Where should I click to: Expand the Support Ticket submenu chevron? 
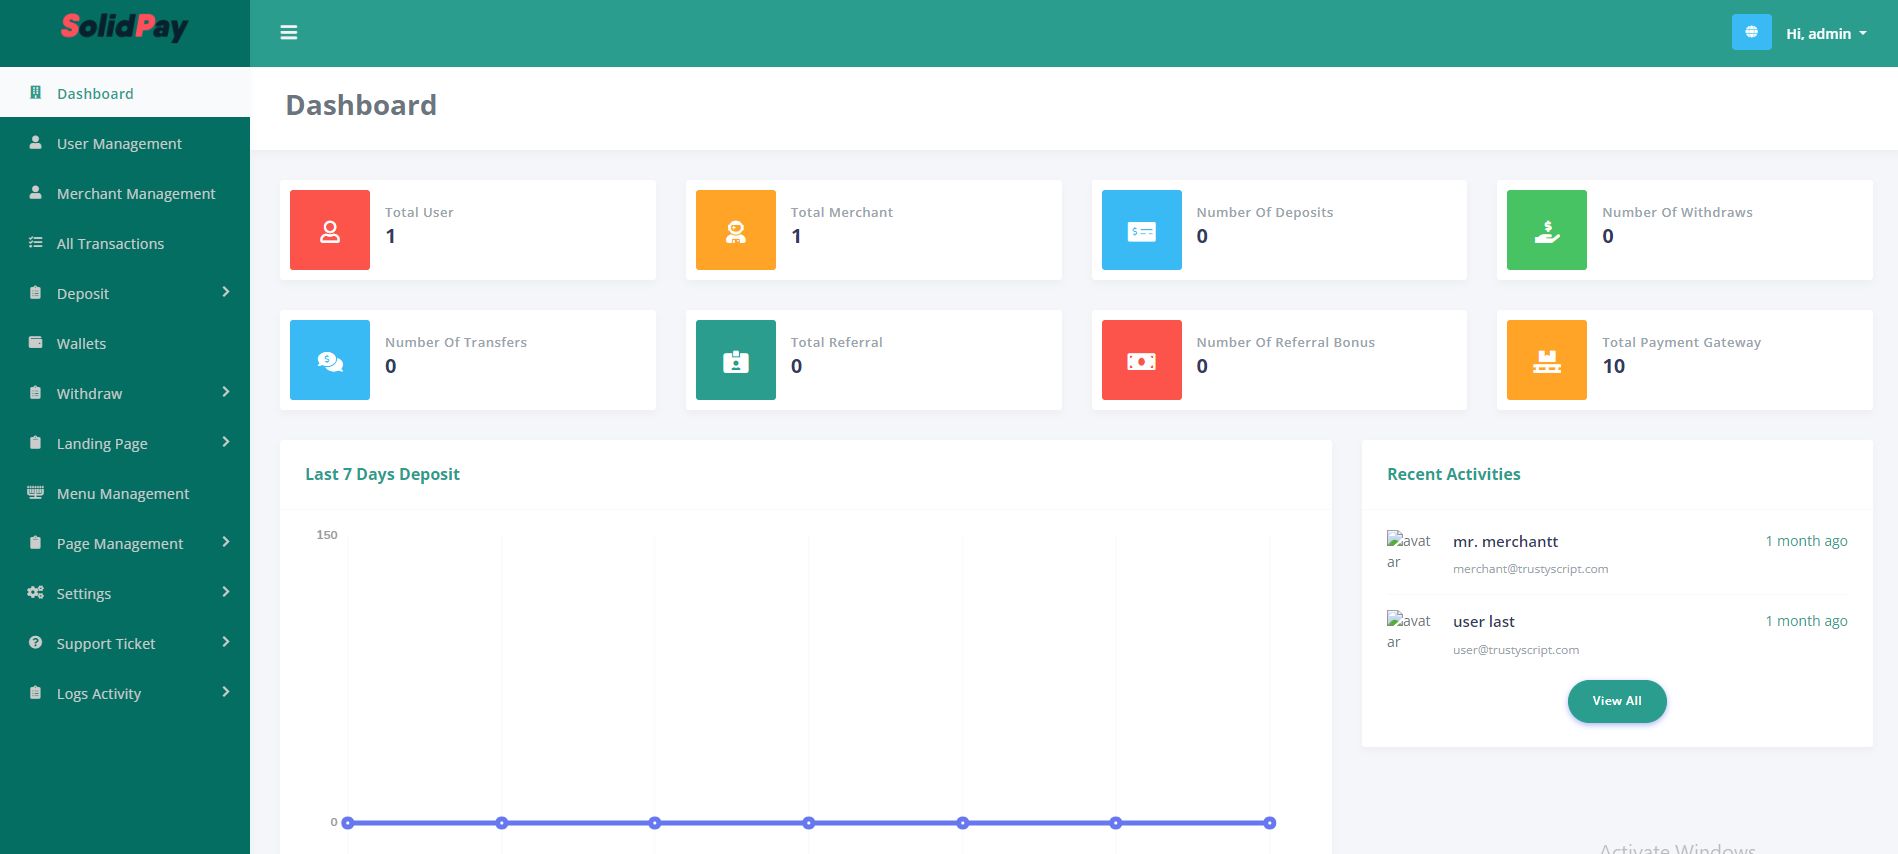click(x=226, y=642)
